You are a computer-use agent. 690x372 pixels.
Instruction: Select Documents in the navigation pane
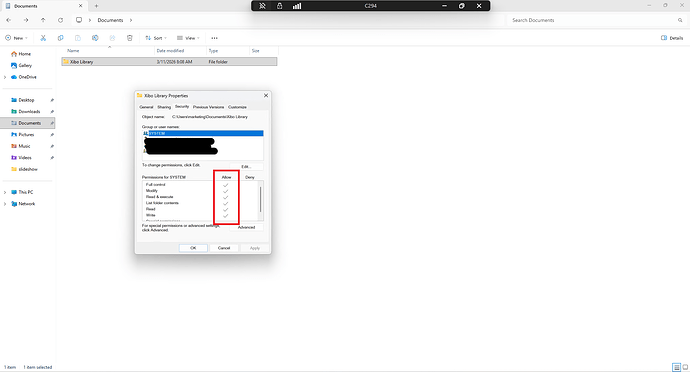(x=29, y=123)
